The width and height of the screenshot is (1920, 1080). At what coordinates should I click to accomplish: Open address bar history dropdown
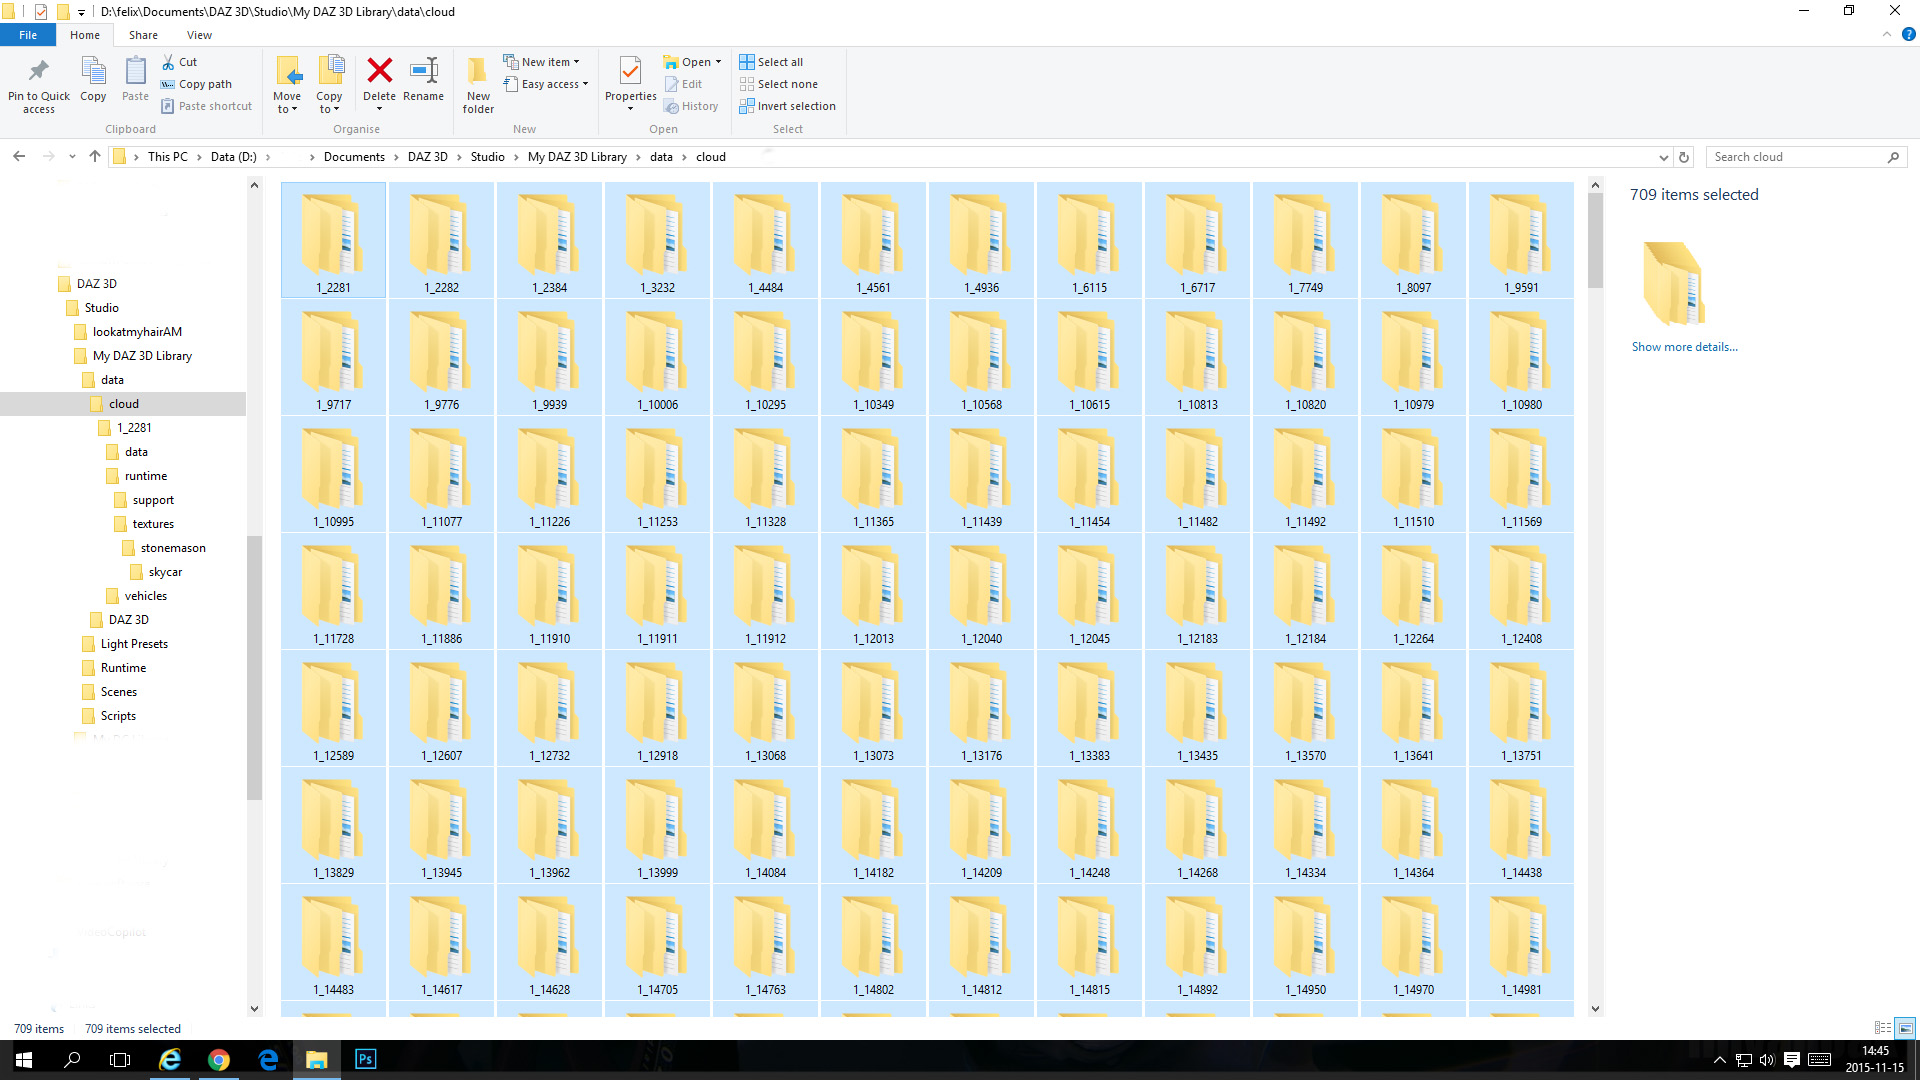pyautogui.click(x=1663, y=157)
